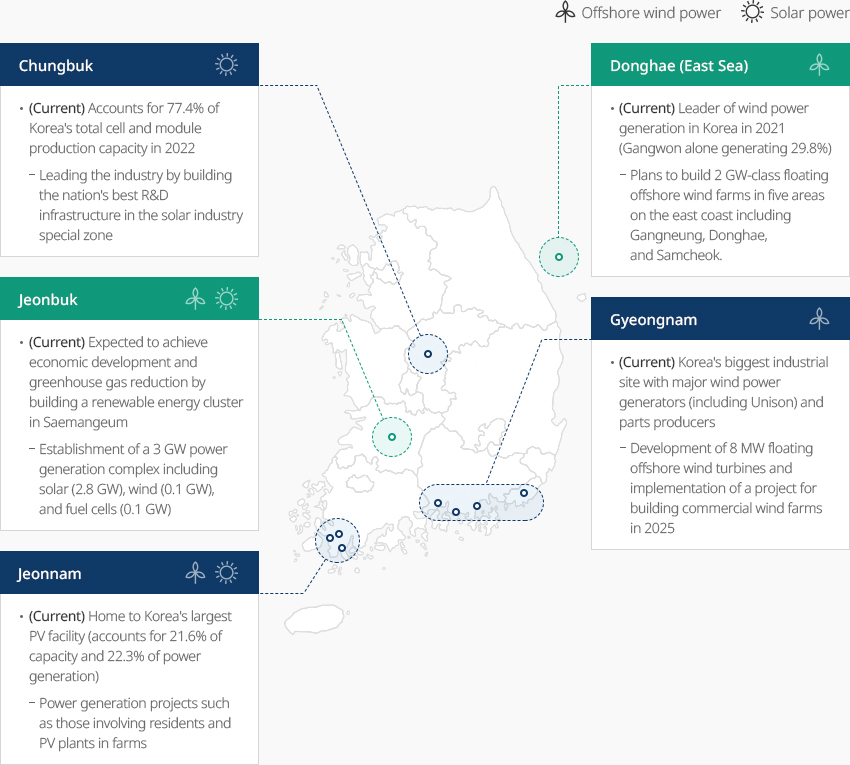This screenshot has width=850, height=765.
Task: Click the wind turbine icon in Jeonnam header
Action: pos(195,573)
